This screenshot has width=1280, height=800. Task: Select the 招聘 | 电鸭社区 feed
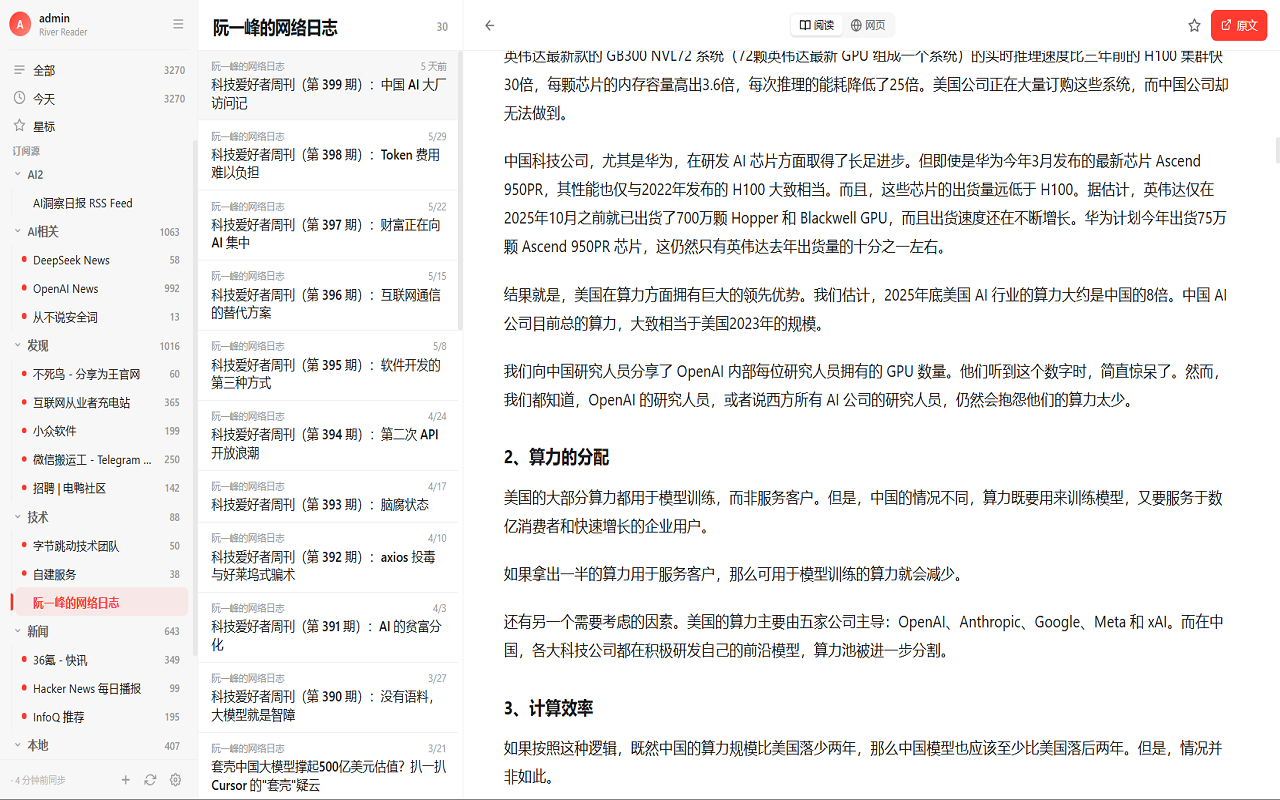pos(99,488)
